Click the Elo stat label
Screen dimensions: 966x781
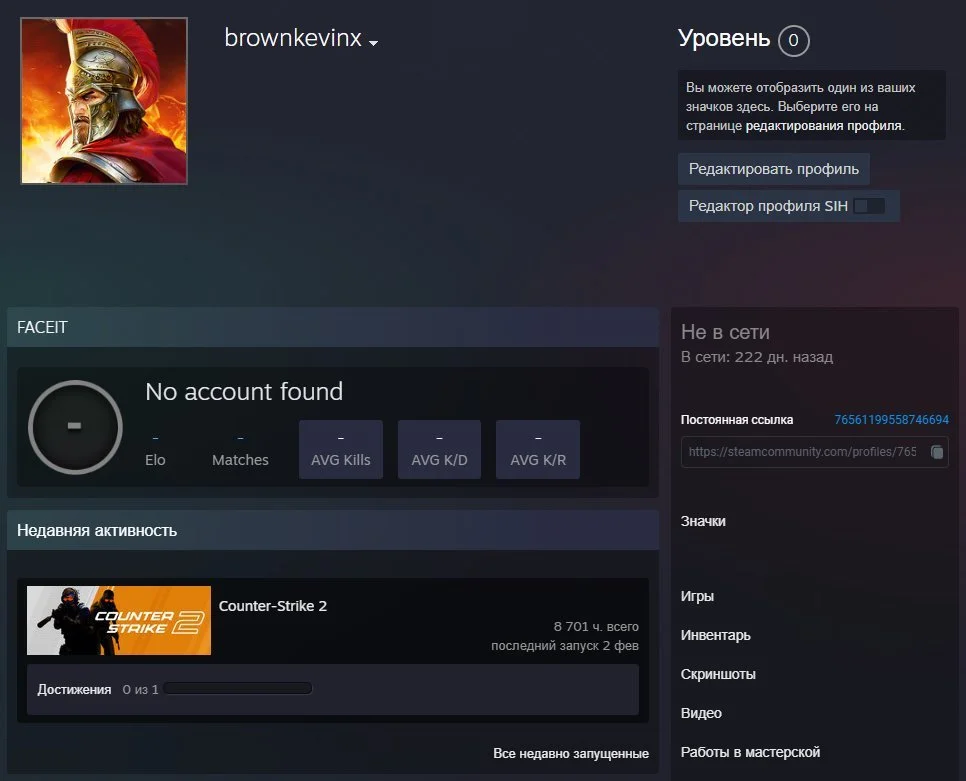tap(155, 460)
